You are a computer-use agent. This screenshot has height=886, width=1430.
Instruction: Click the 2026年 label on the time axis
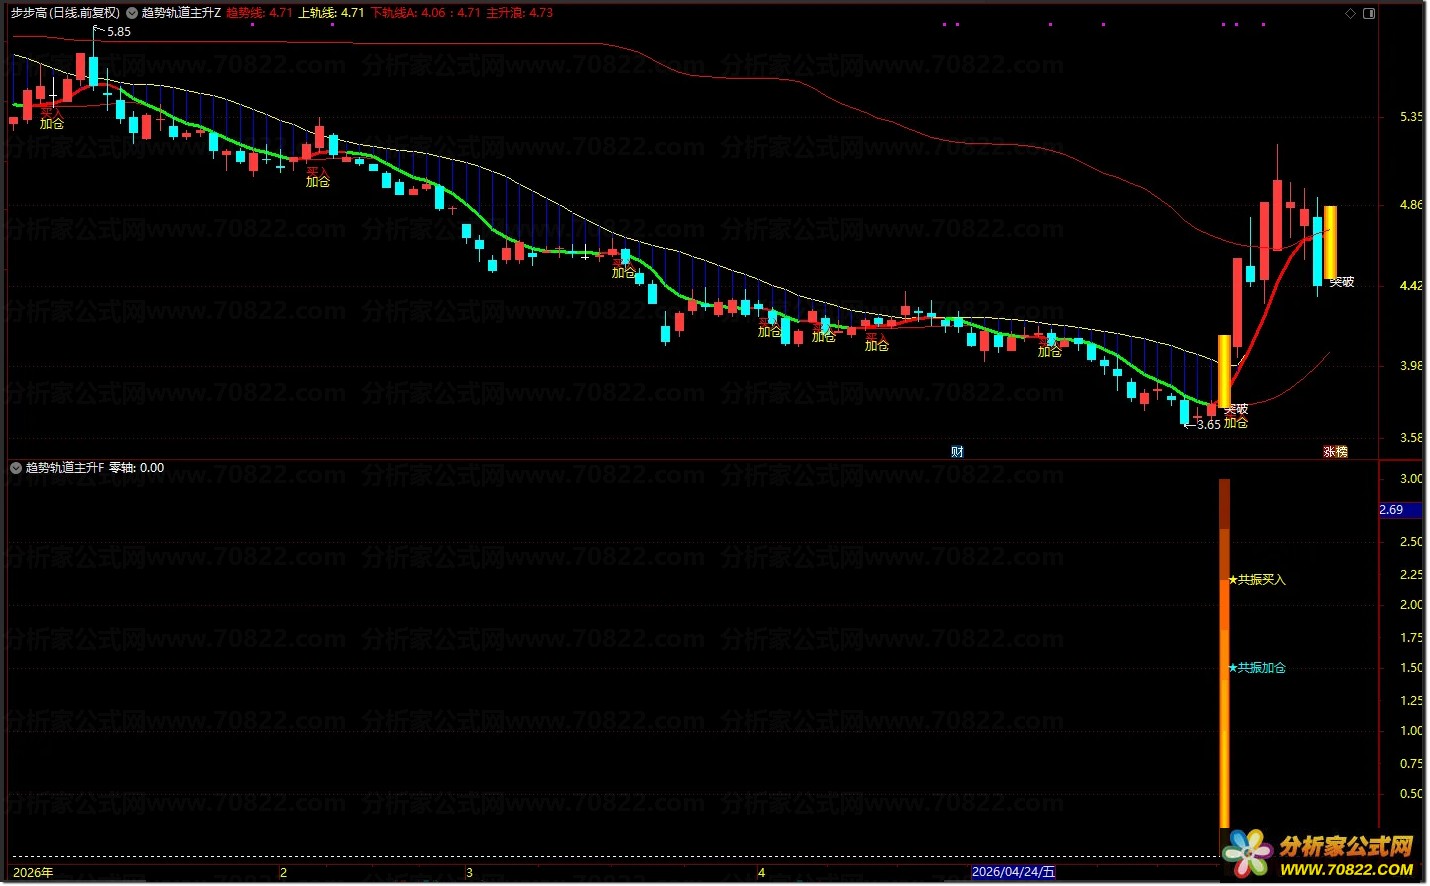tap(33, 873)
